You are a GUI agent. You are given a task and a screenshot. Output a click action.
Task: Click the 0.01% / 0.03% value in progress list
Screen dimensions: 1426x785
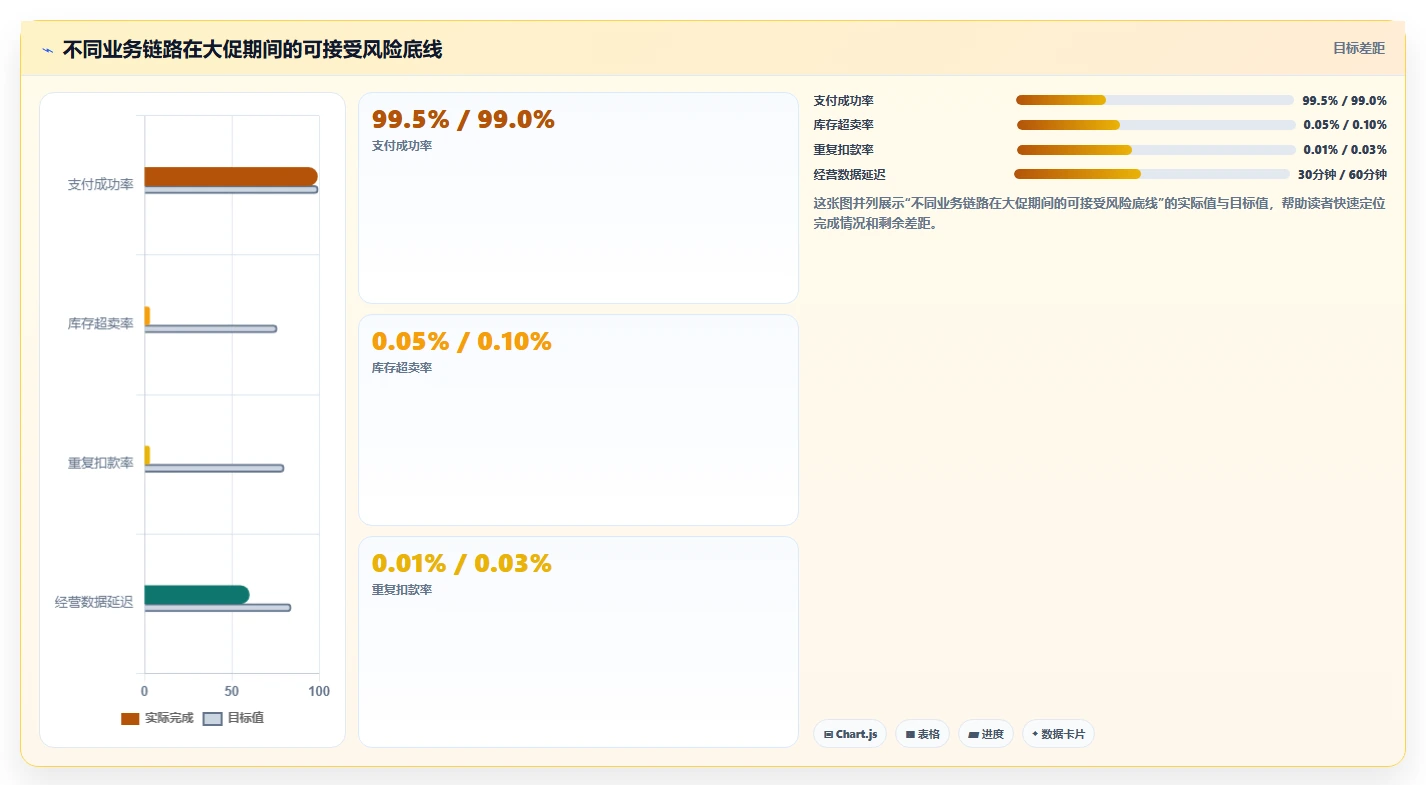click(1345, 150)
